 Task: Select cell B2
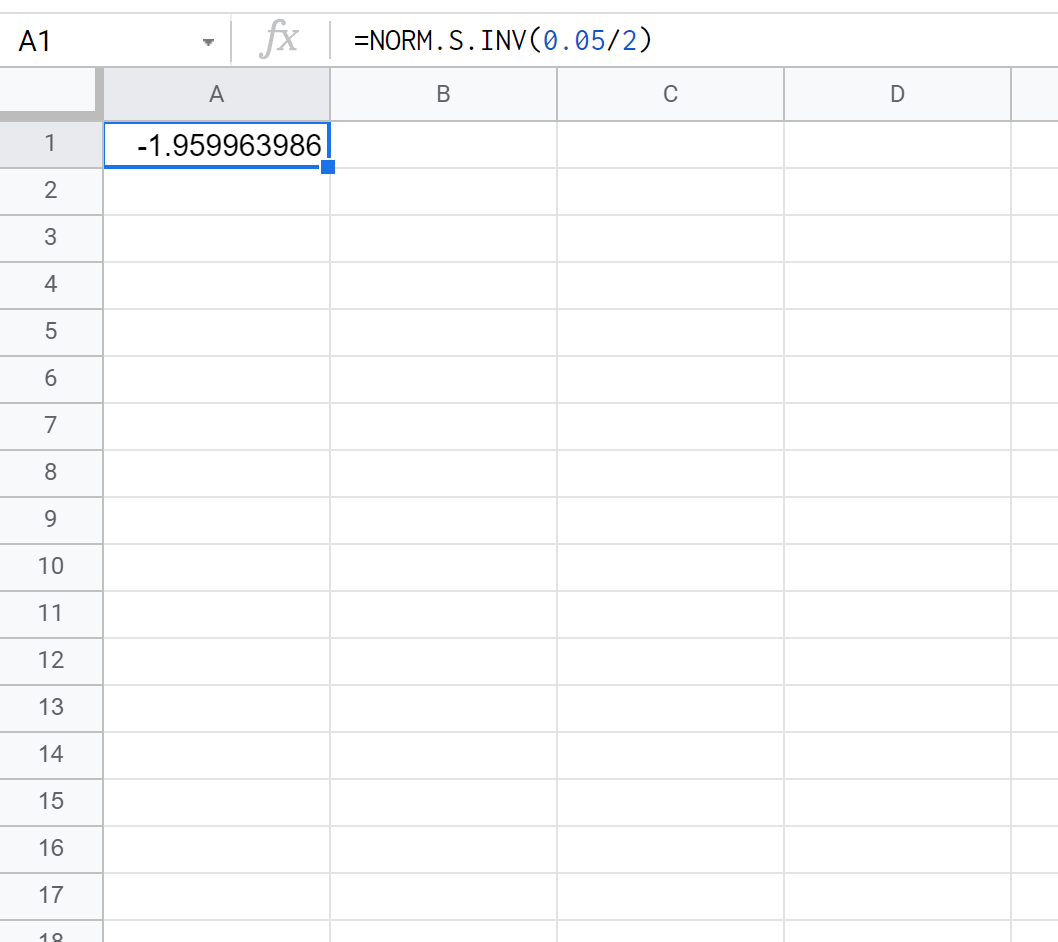[x=443, y=191]
